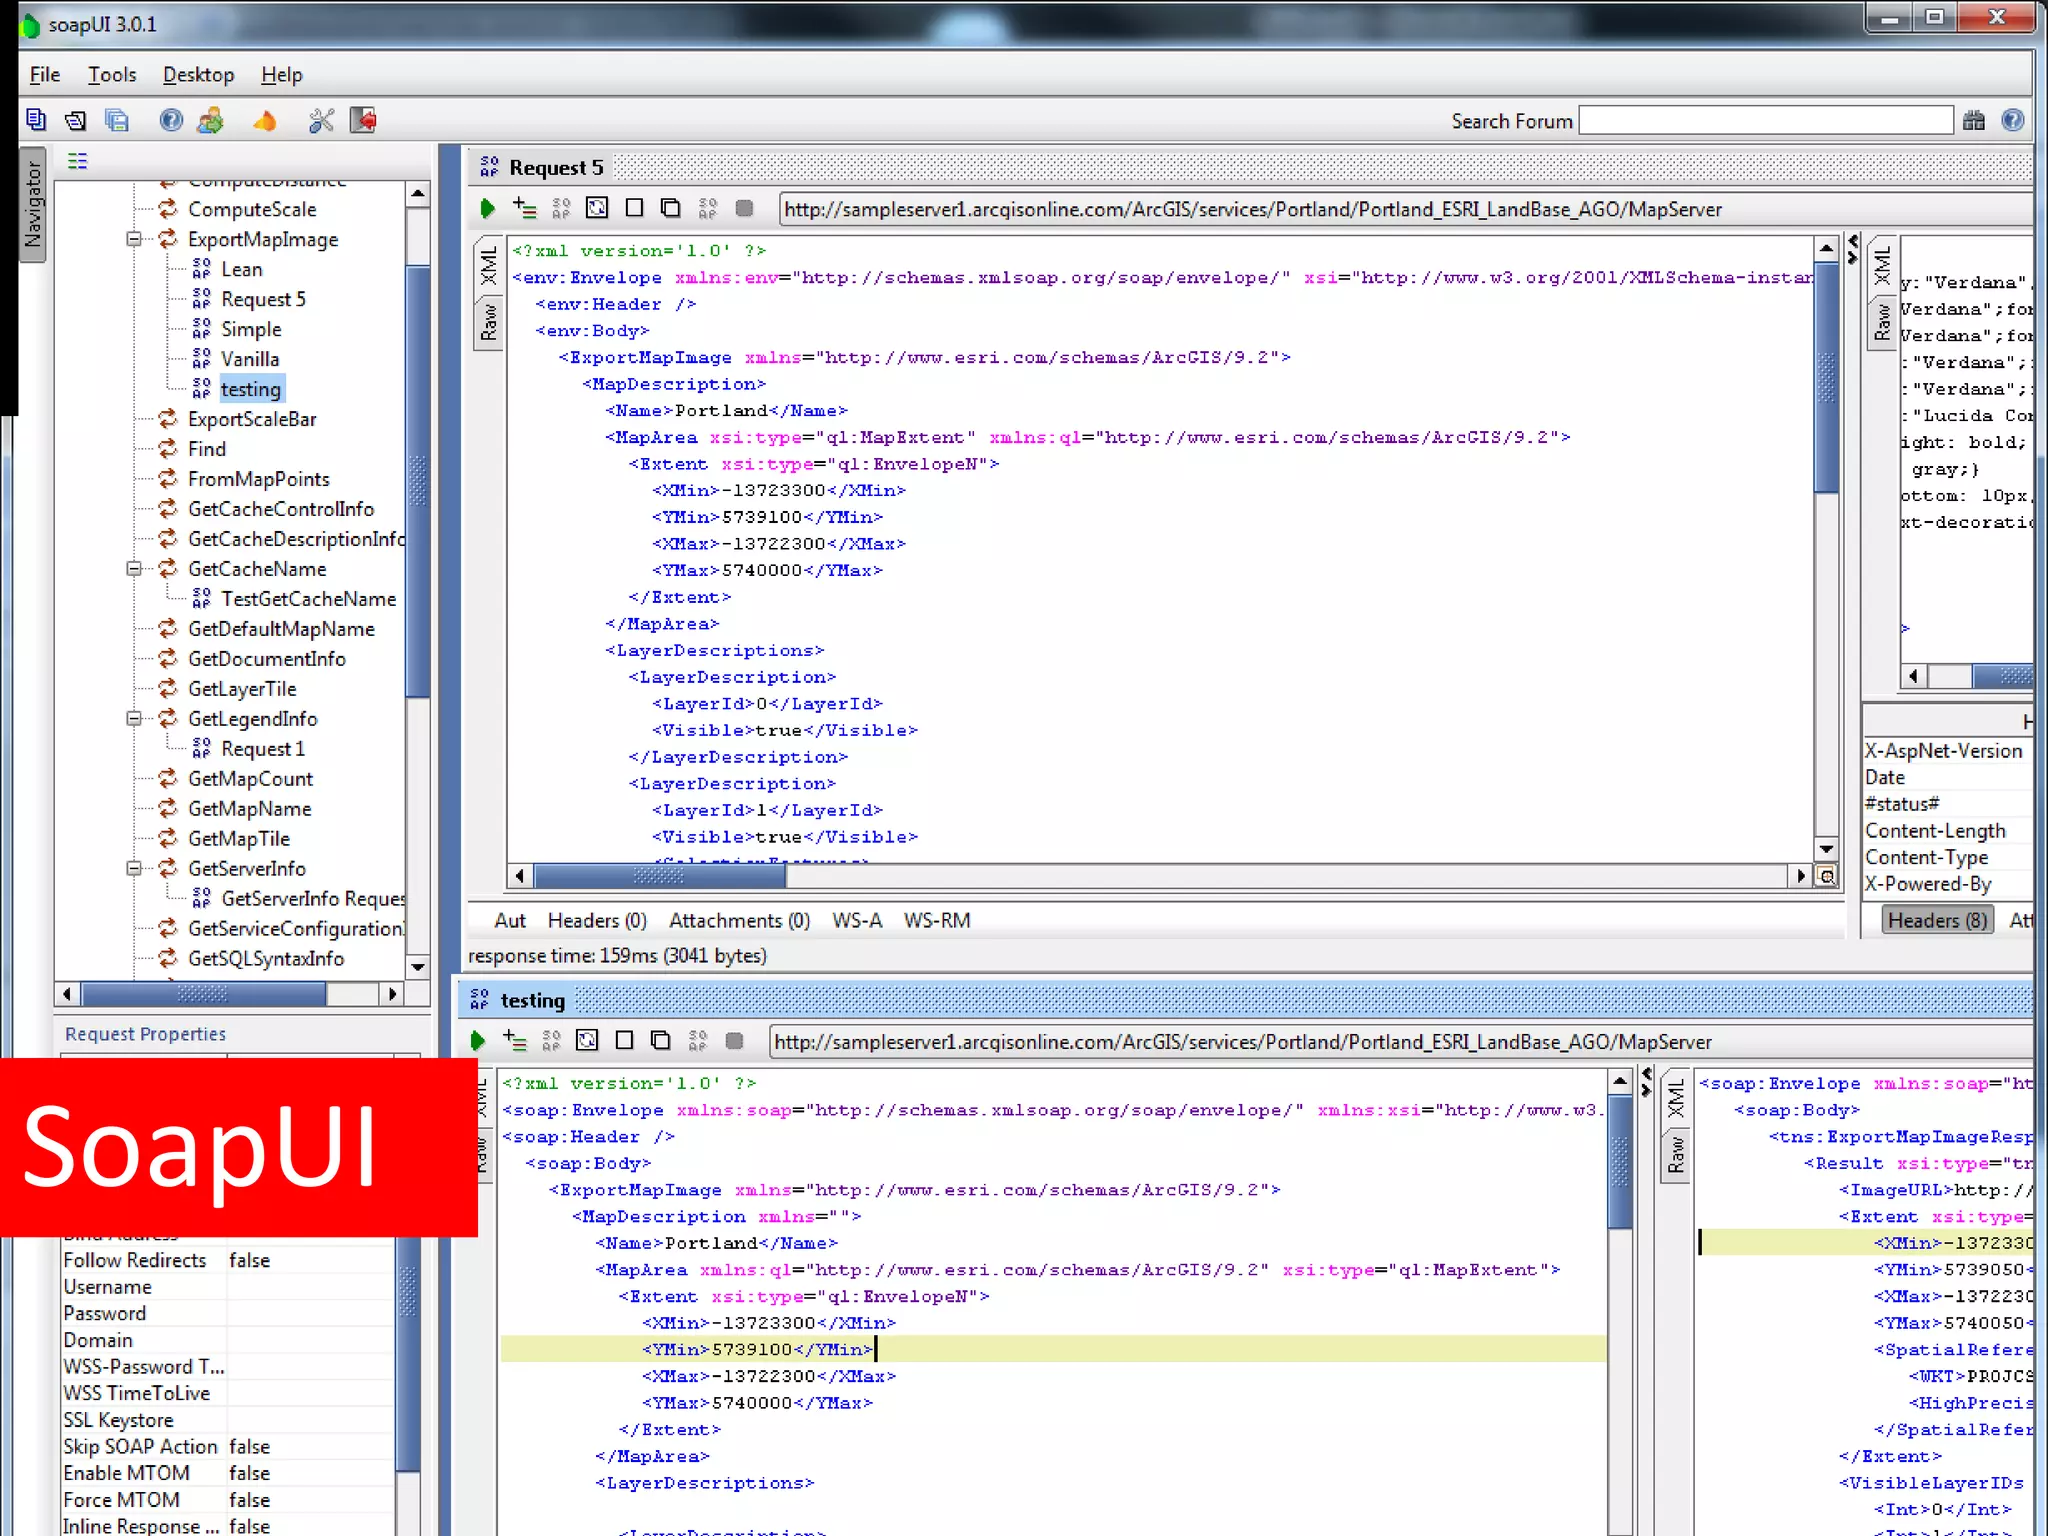
Task: Open the blue question mark help icon on the left toolbar
Action: pos(171,120)
